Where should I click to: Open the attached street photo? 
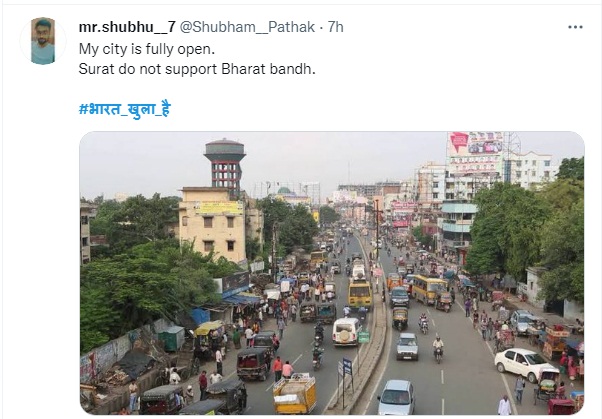point(331,273)
